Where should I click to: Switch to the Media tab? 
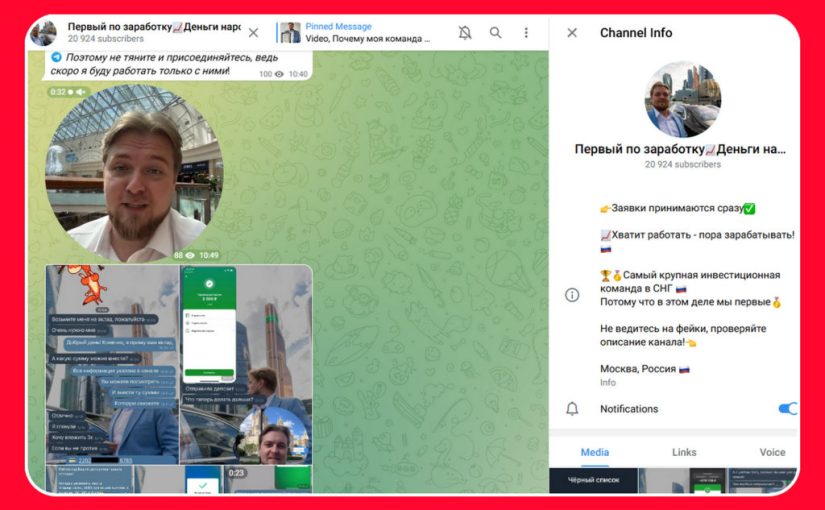click(x=595, y=452)
